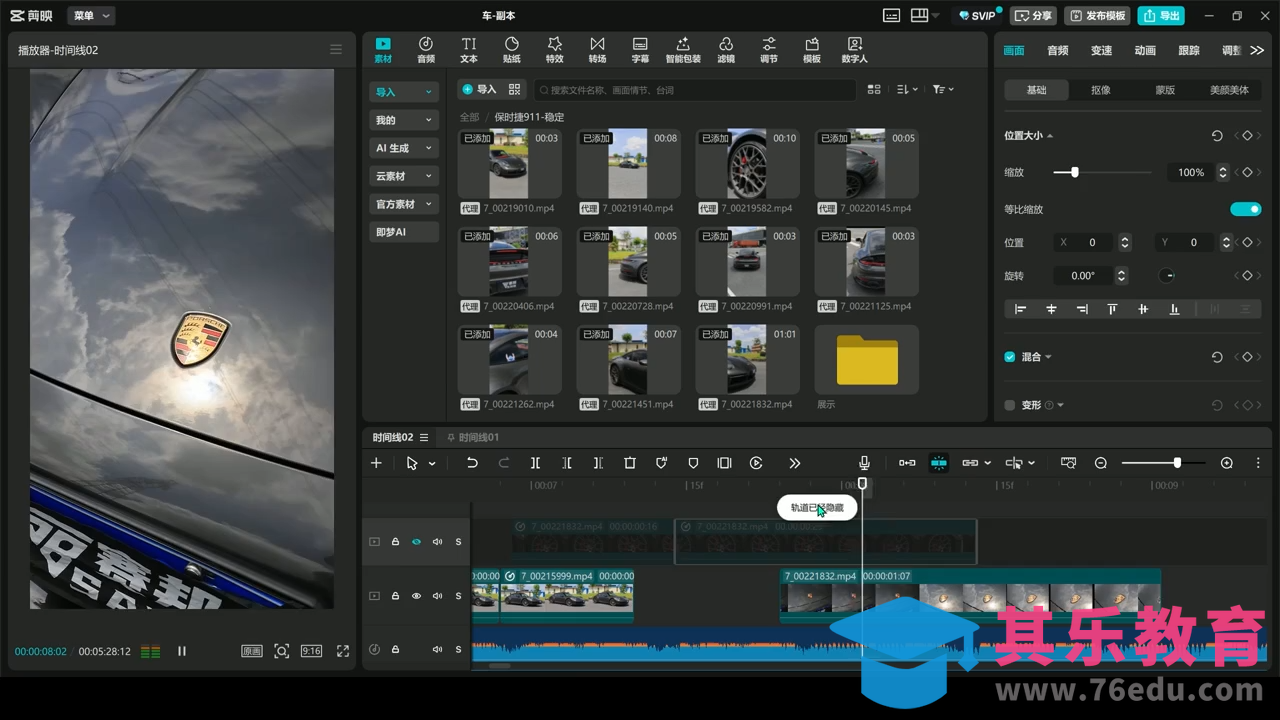This screenshot has width=1280, height=720.
Task: Select the 7_00219582.mp4 wheel thumbnail
Action: [x=747, y=164]
